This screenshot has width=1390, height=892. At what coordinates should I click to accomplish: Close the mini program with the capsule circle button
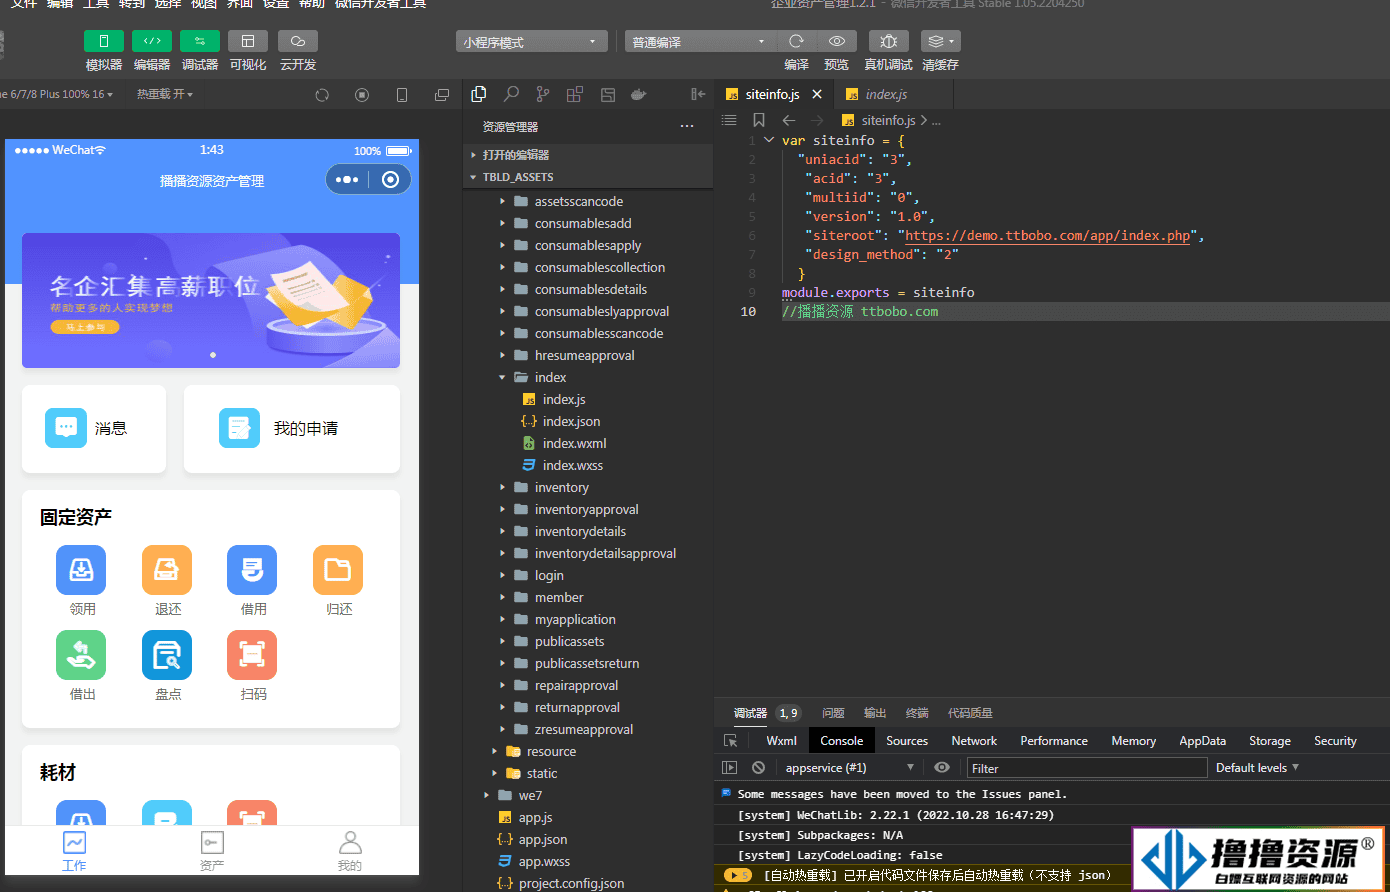tap(391, 180)
